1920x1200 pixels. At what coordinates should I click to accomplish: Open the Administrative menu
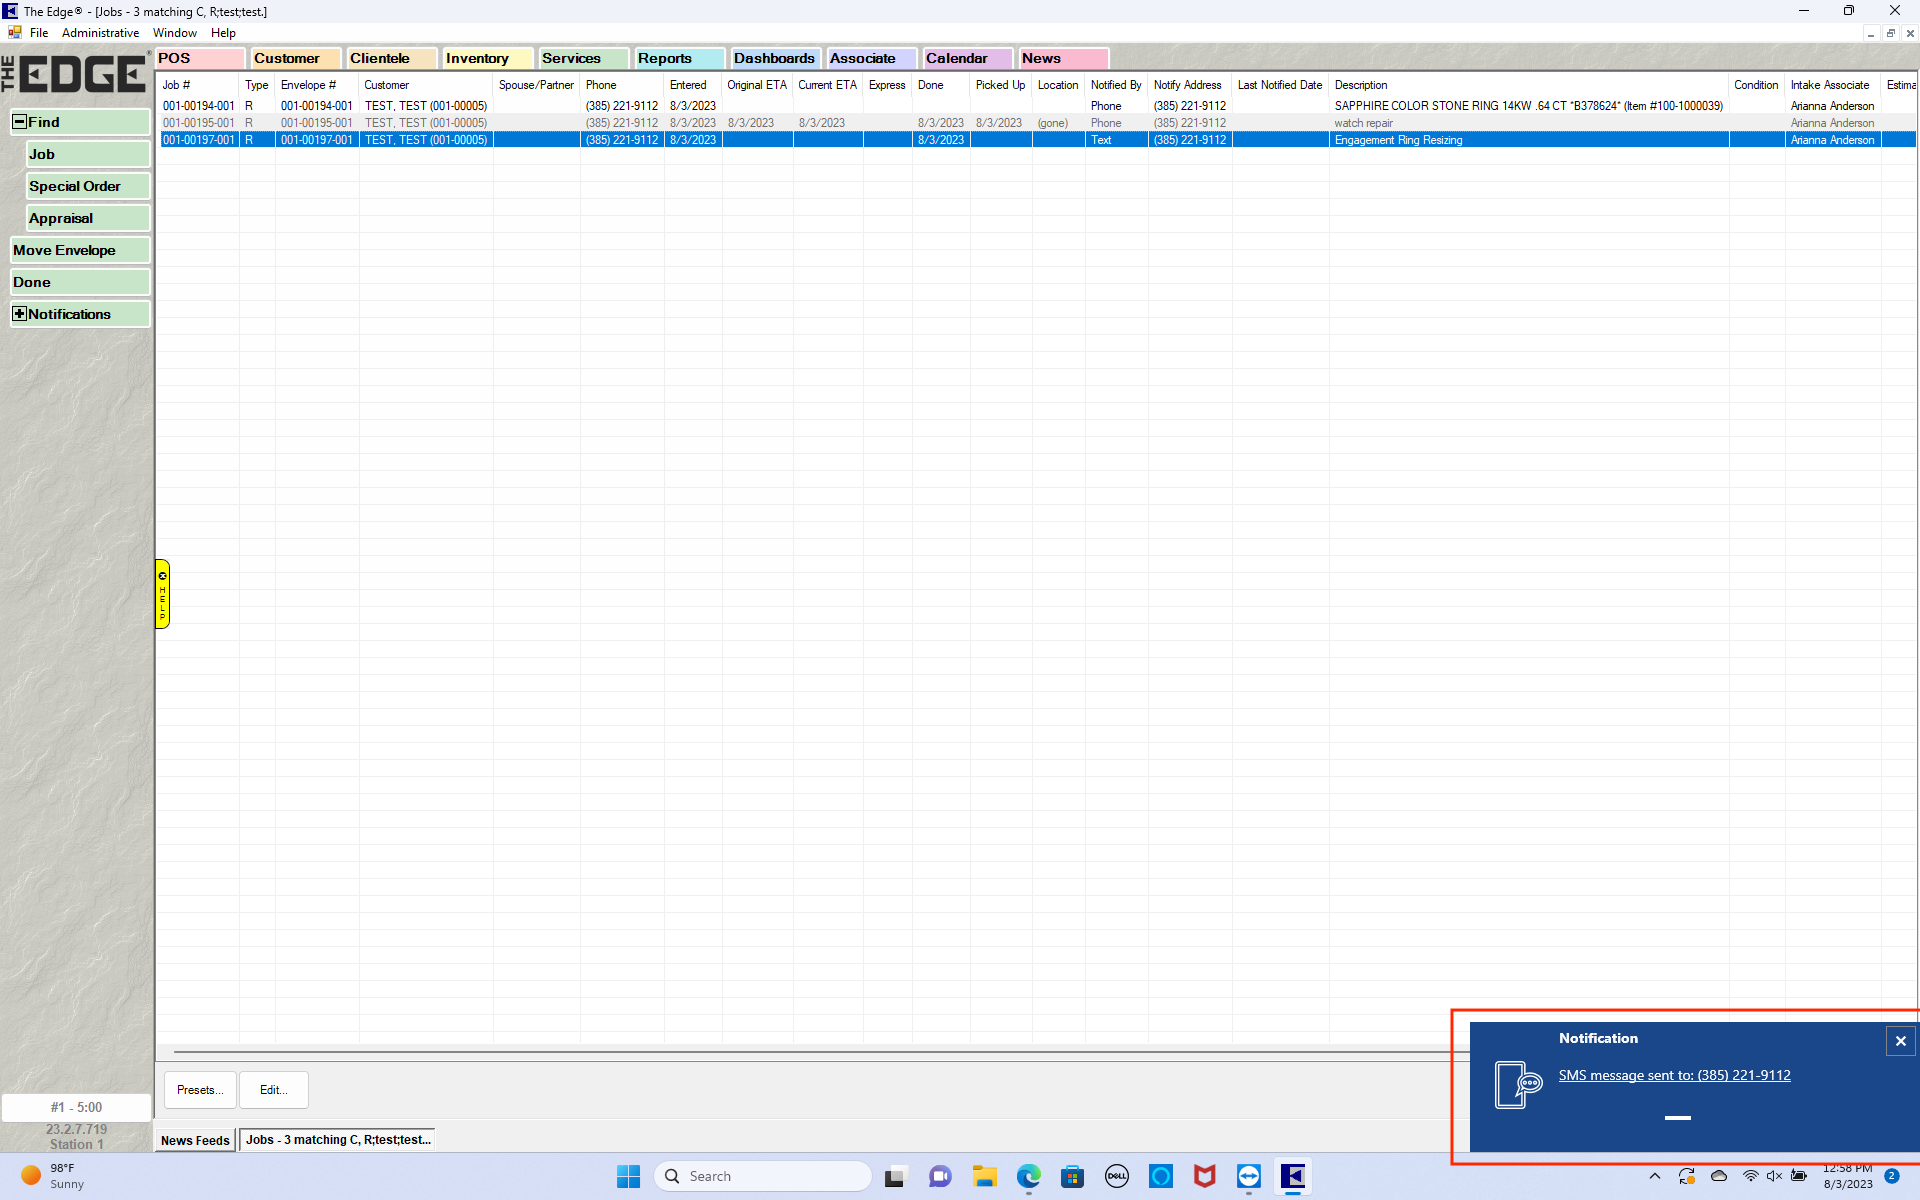click(x=100, y=32)
